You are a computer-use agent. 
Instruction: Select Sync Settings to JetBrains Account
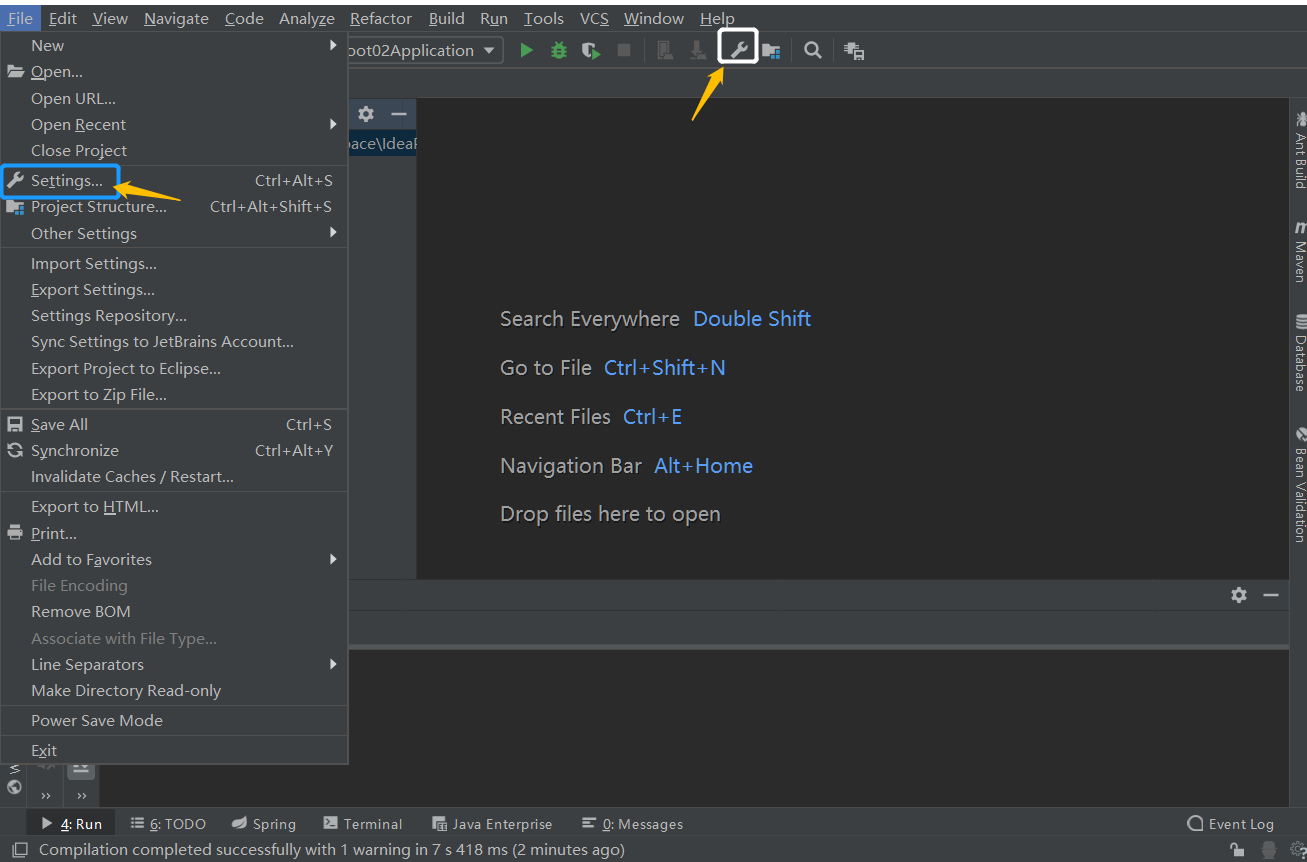(x=174, y=341)
